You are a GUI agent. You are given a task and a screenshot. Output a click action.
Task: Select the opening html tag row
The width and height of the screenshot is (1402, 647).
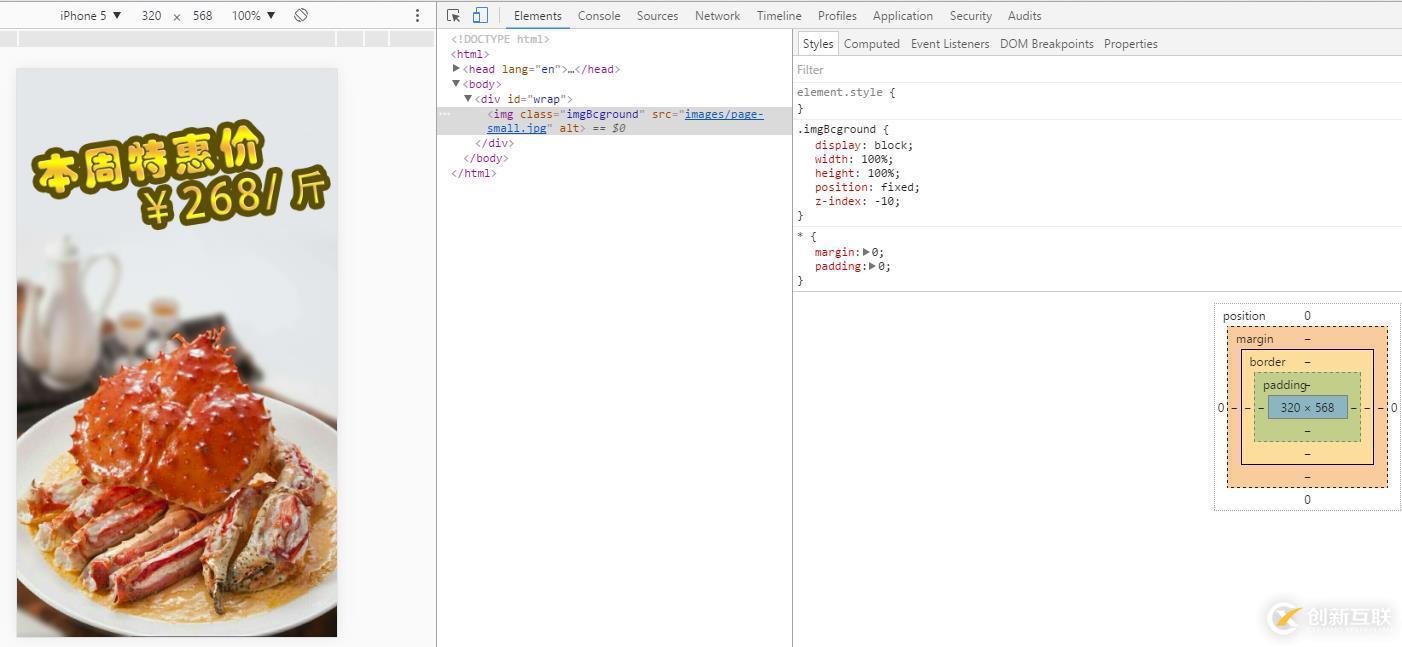(470, 54)
